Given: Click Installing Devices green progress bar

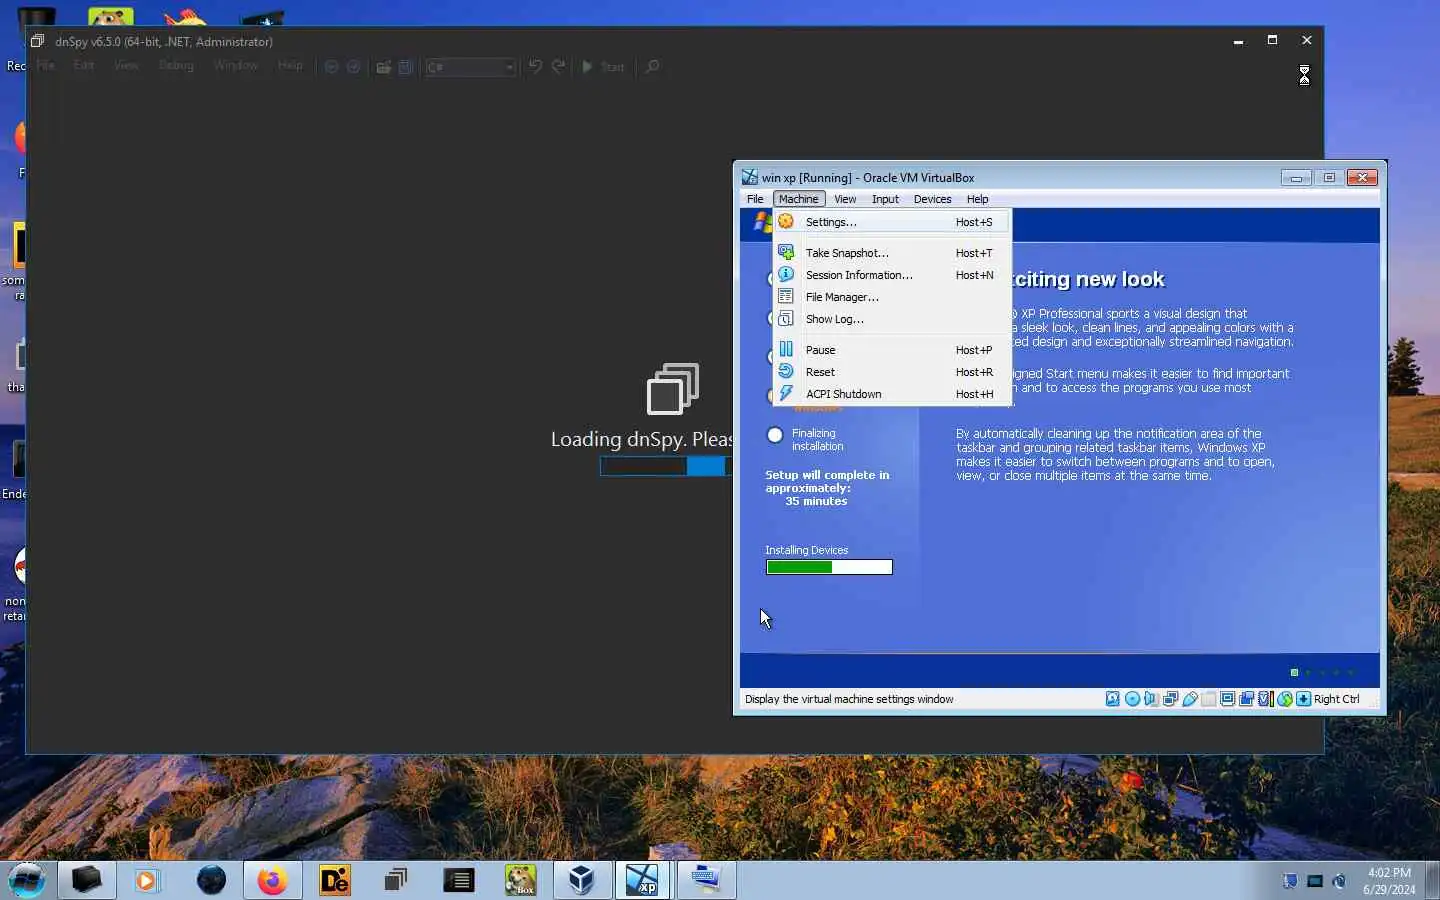Looking at the screenshot, I should tap(829, 567).
